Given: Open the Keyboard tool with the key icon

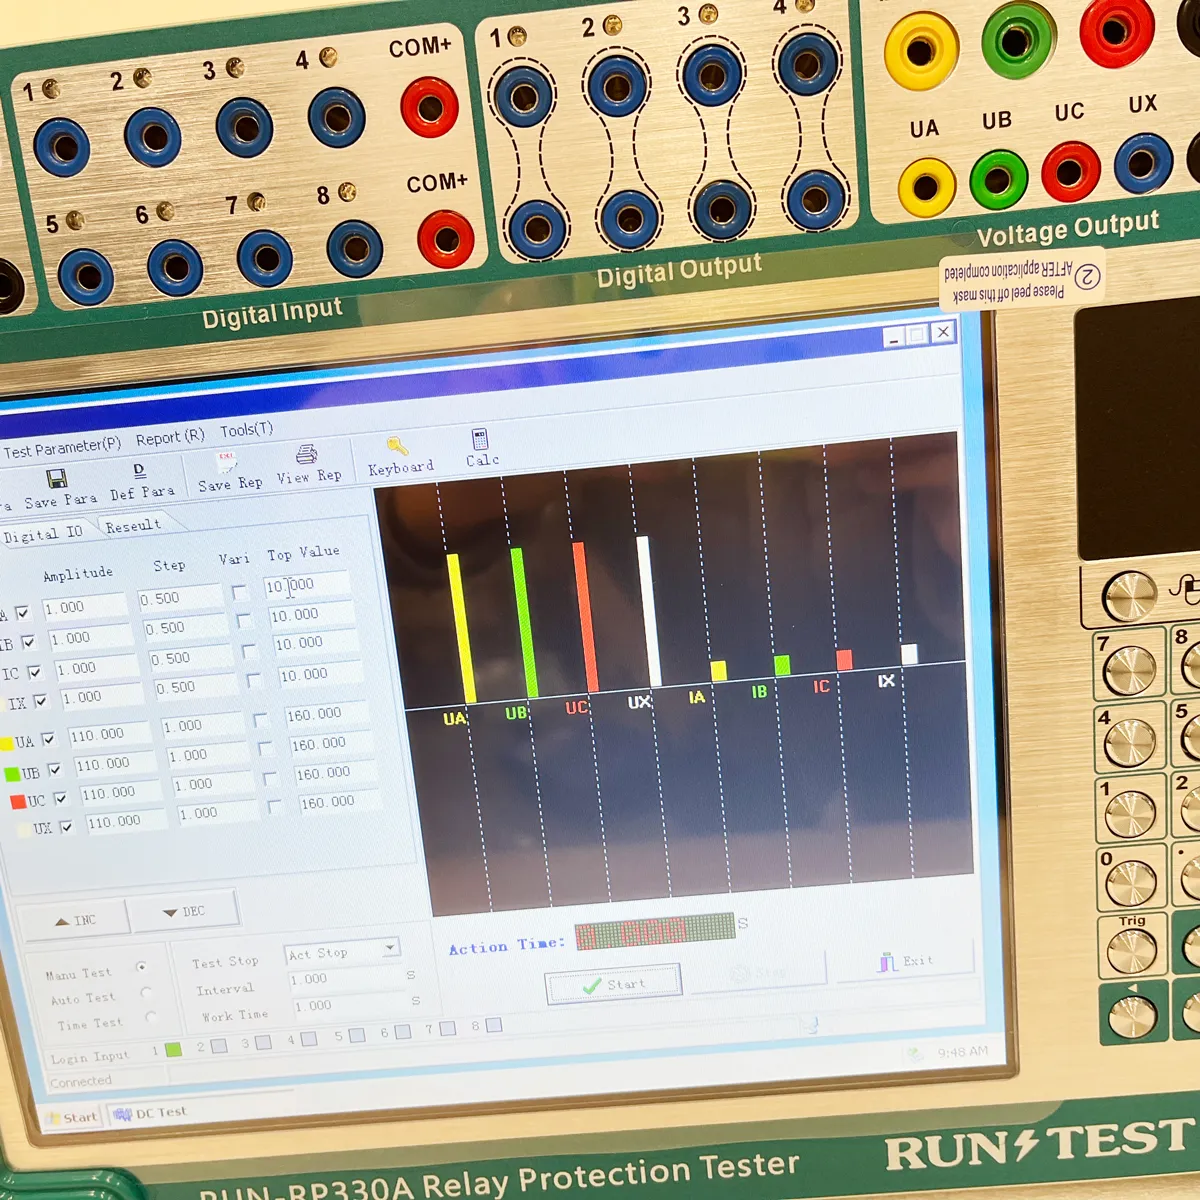Looking at the screenshot, I should 397,446.
